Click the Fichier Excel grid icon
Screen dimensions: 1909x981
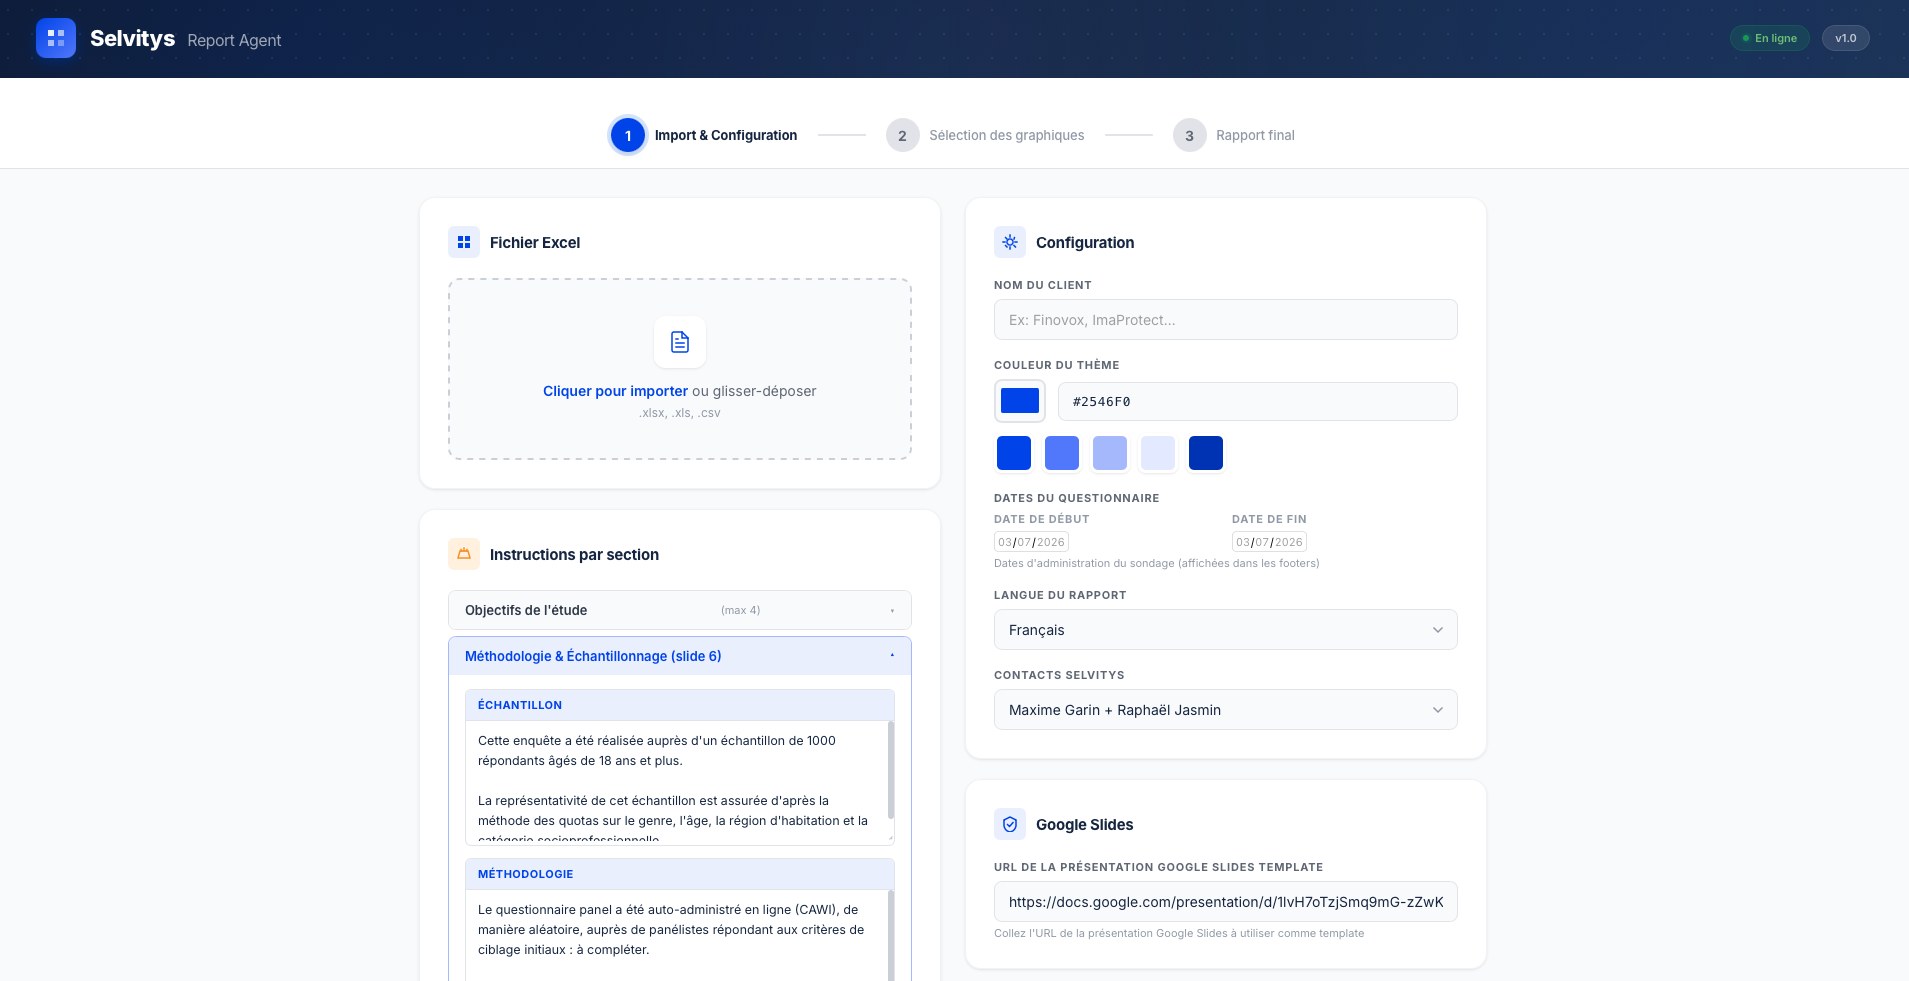(464, 242)
